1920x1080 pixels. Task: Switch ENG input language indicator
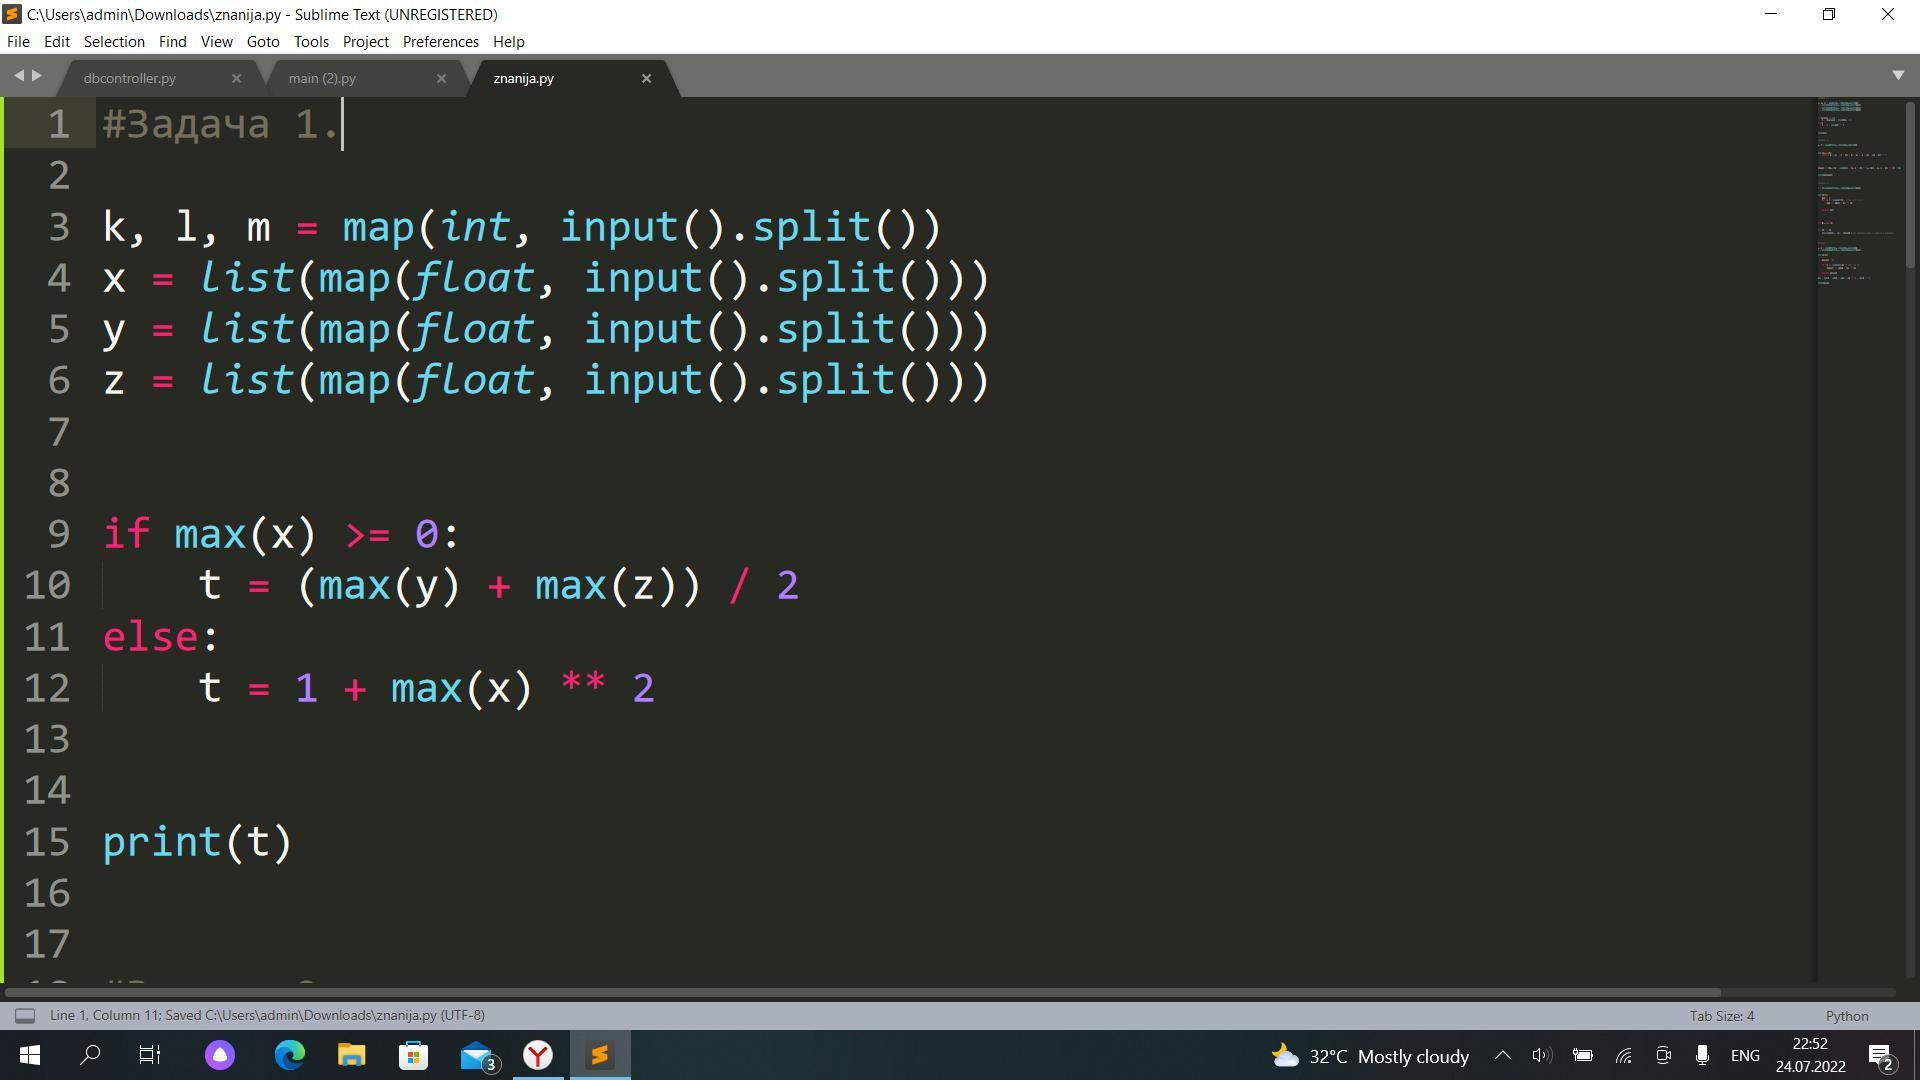(x=1745, y=1056)
